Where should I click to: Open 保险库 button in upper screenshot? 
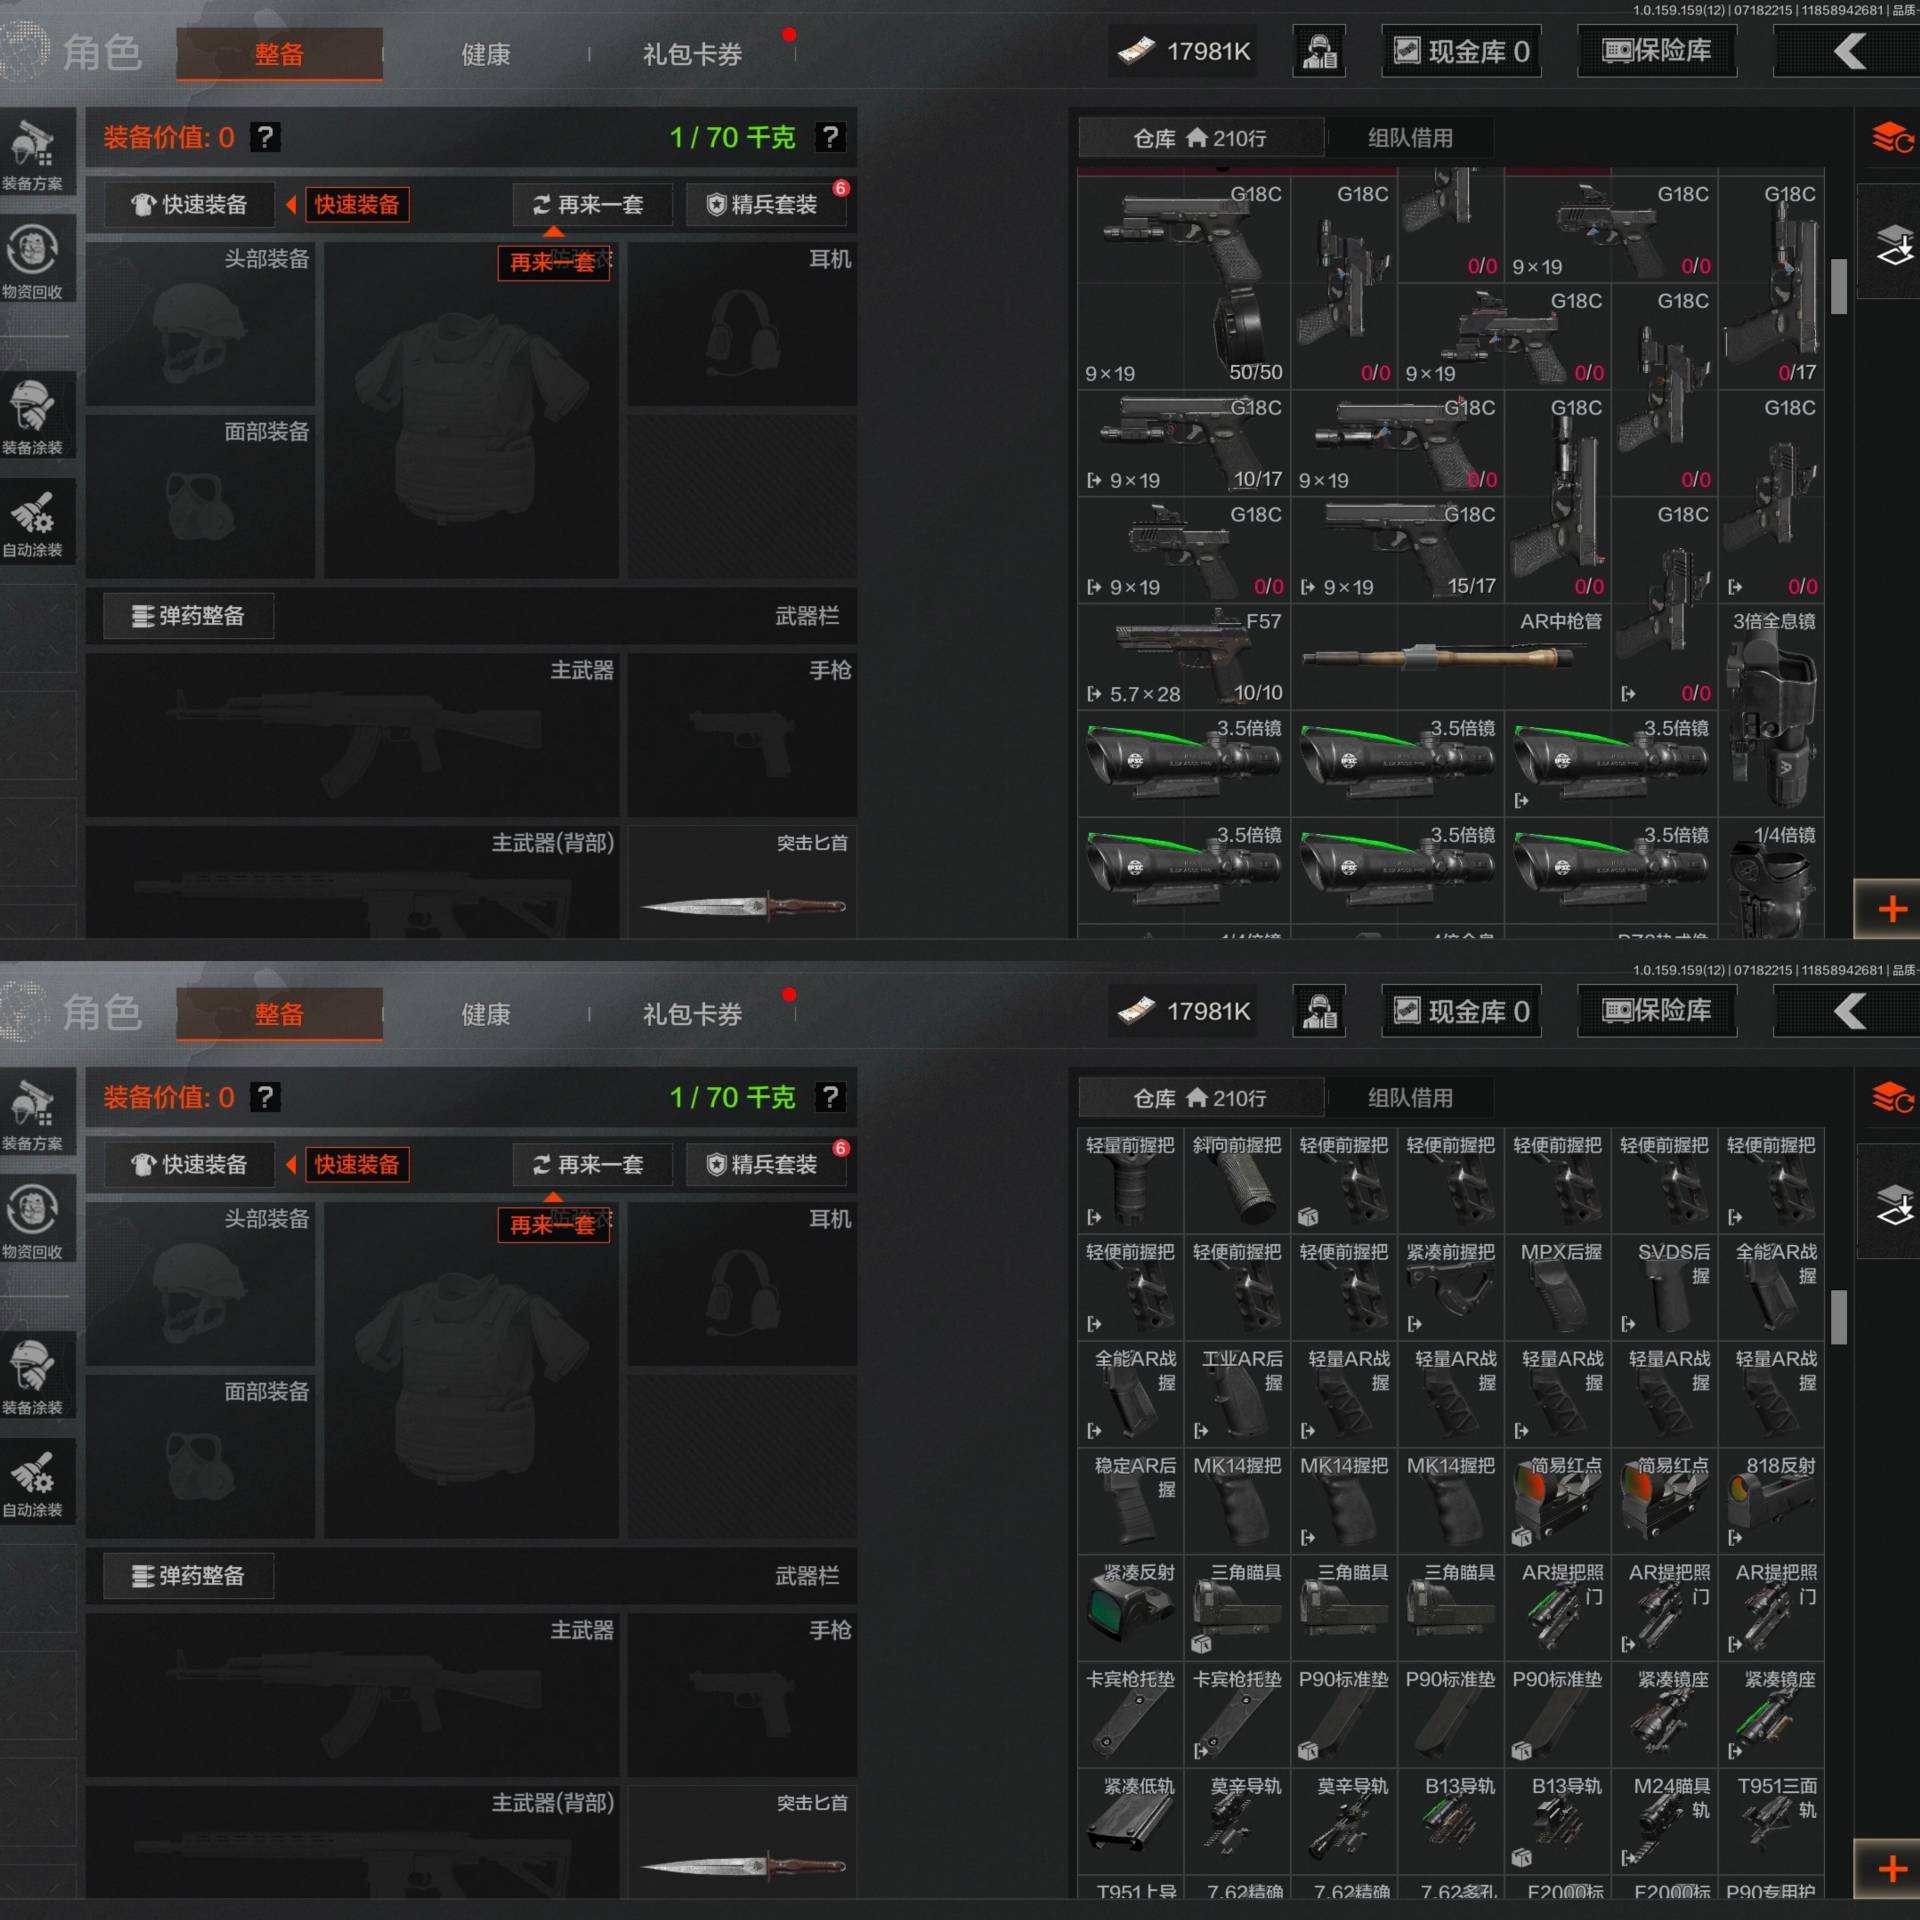pos(1656,51)
